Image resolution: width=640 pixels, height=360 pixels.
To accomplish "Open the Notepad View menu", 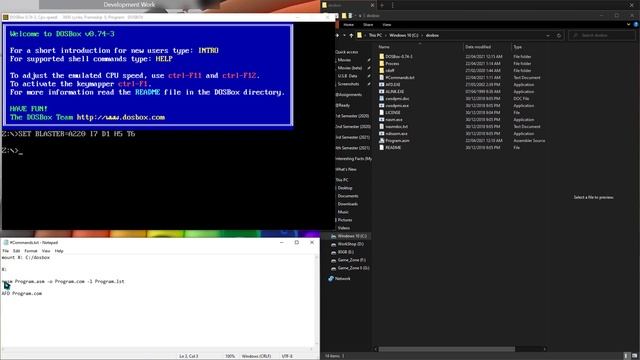I will [46, 251].
